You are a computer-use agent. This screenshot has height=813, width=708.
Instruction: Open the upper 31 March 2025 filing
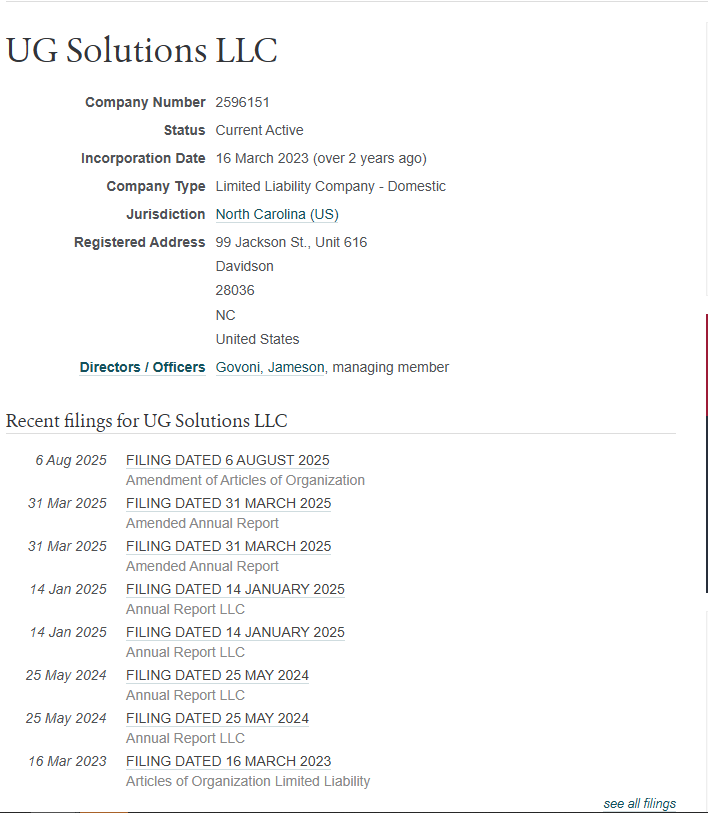tap(228, 504)
